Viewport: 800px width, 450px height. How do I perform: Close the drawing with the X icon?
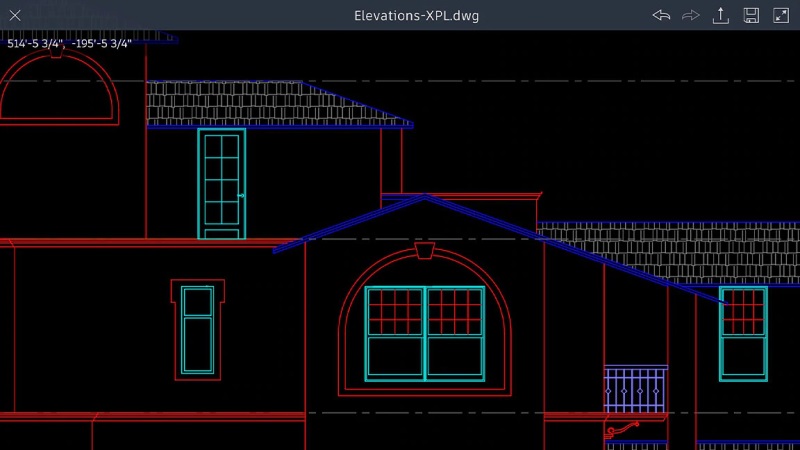coord(15,15)
